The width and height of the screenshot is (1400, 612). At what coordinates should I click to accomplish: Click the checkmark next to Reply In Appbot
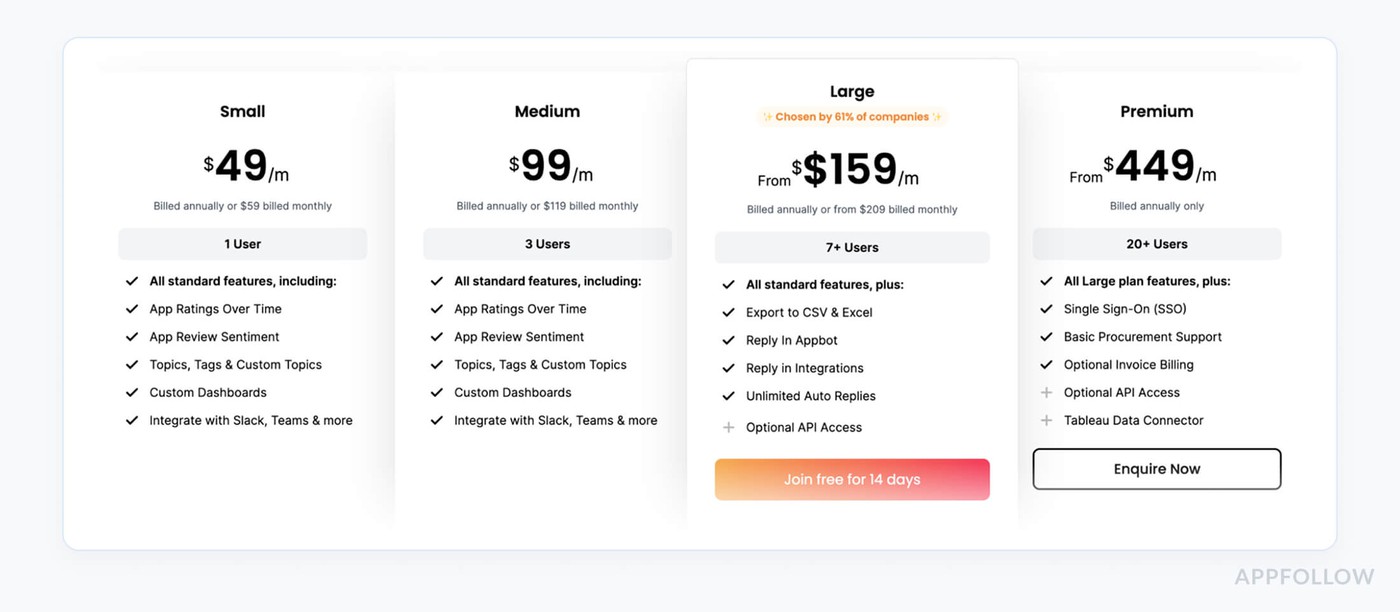(729, 340)
